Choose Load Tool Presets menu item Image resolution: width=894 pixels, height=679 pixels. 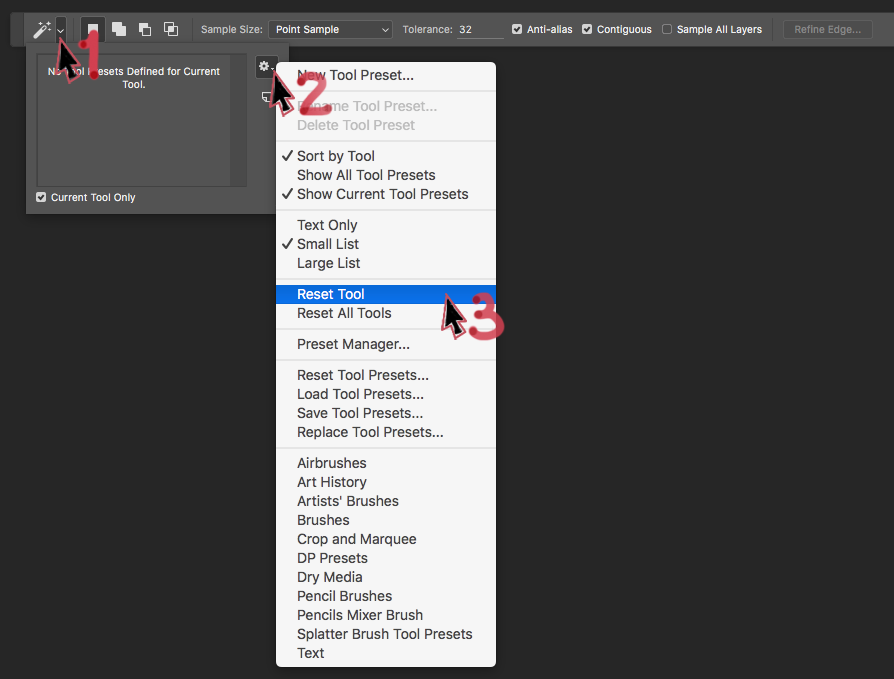[386, 394]
